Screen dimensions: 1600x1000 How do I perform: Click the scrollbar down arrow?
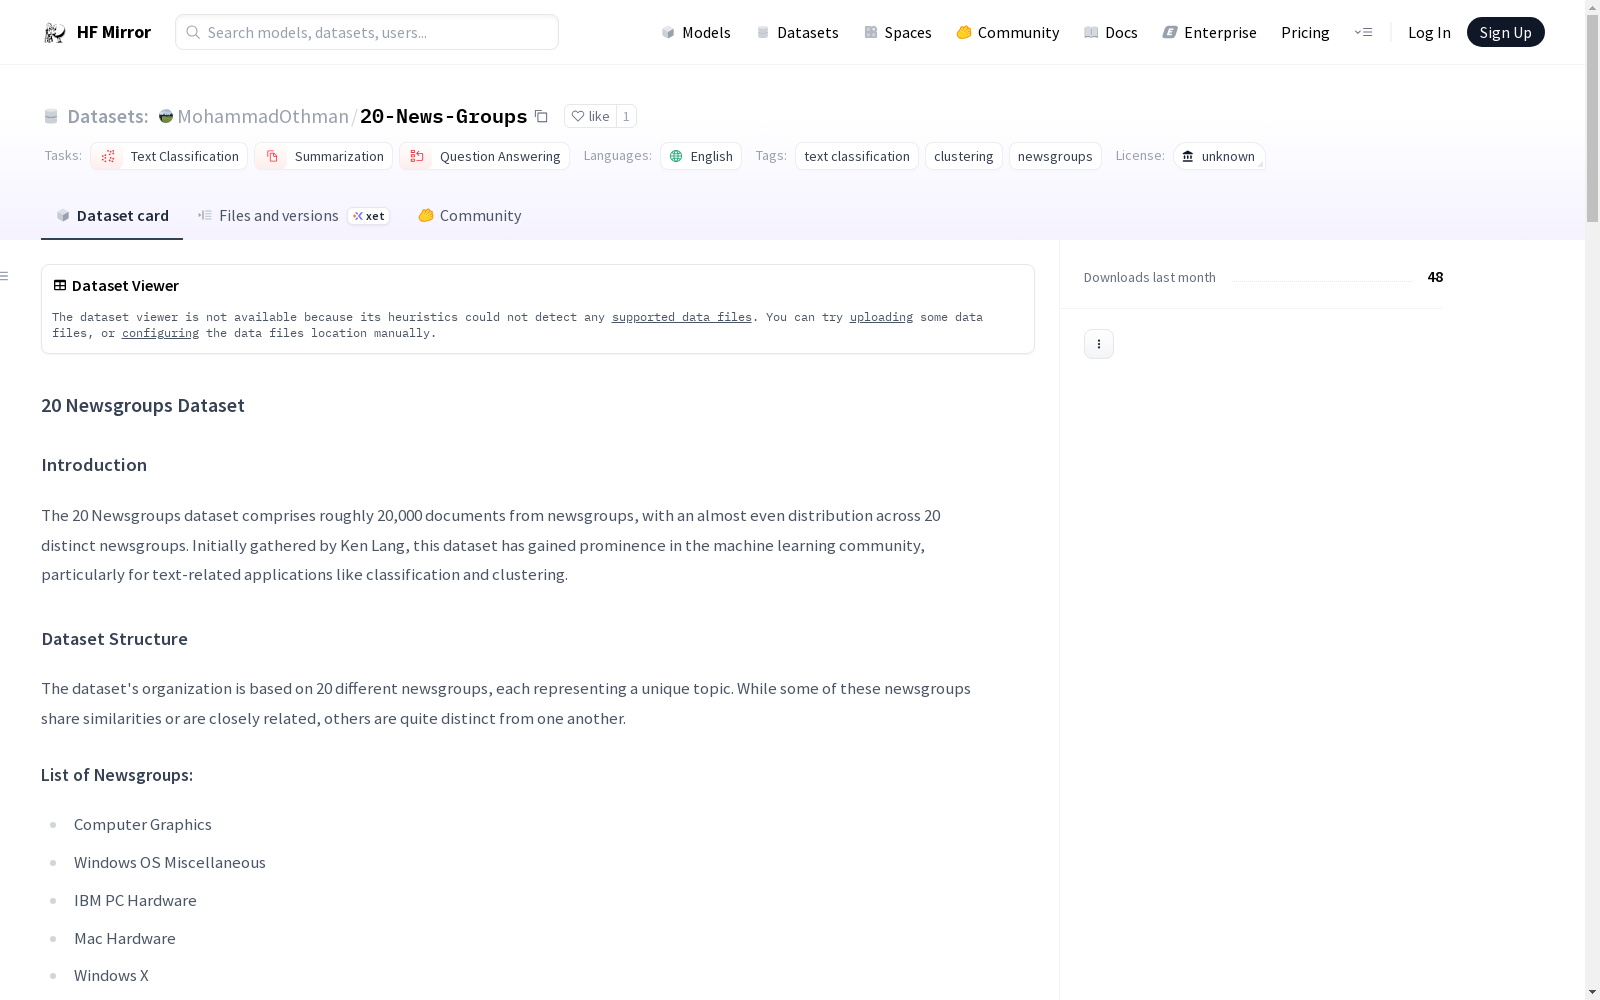click(x=1592, y=992)
